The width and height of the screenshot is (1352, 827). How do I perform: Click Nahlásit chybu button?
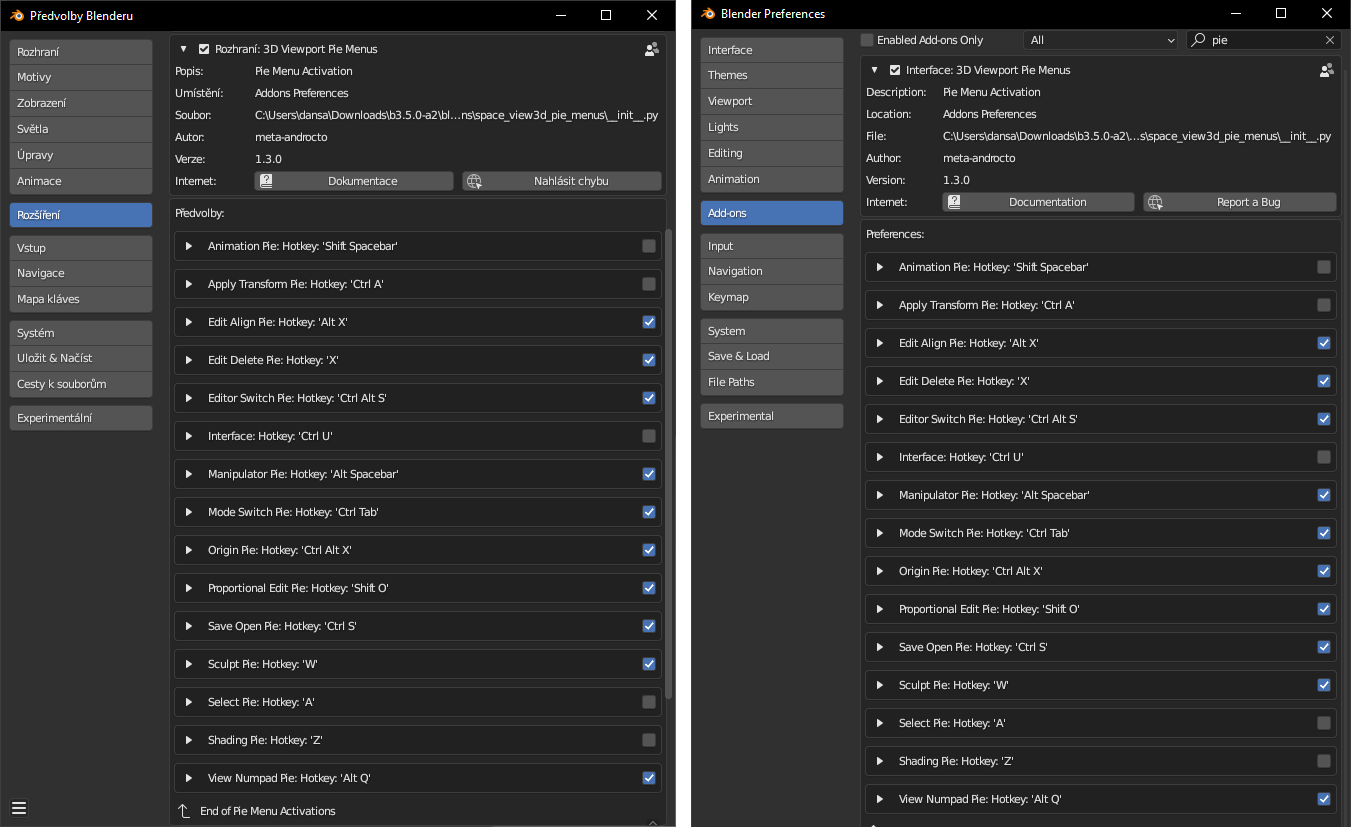[x=562, y=181]
